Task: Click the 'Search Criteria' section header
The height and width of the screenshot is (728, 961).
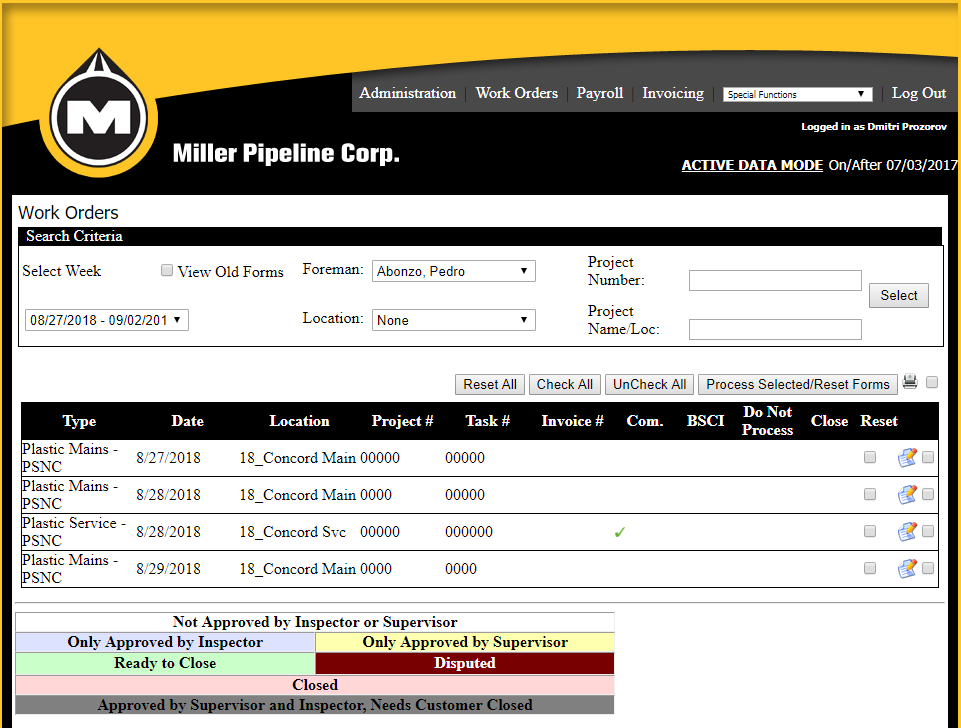Action: [x=480, y=236]
